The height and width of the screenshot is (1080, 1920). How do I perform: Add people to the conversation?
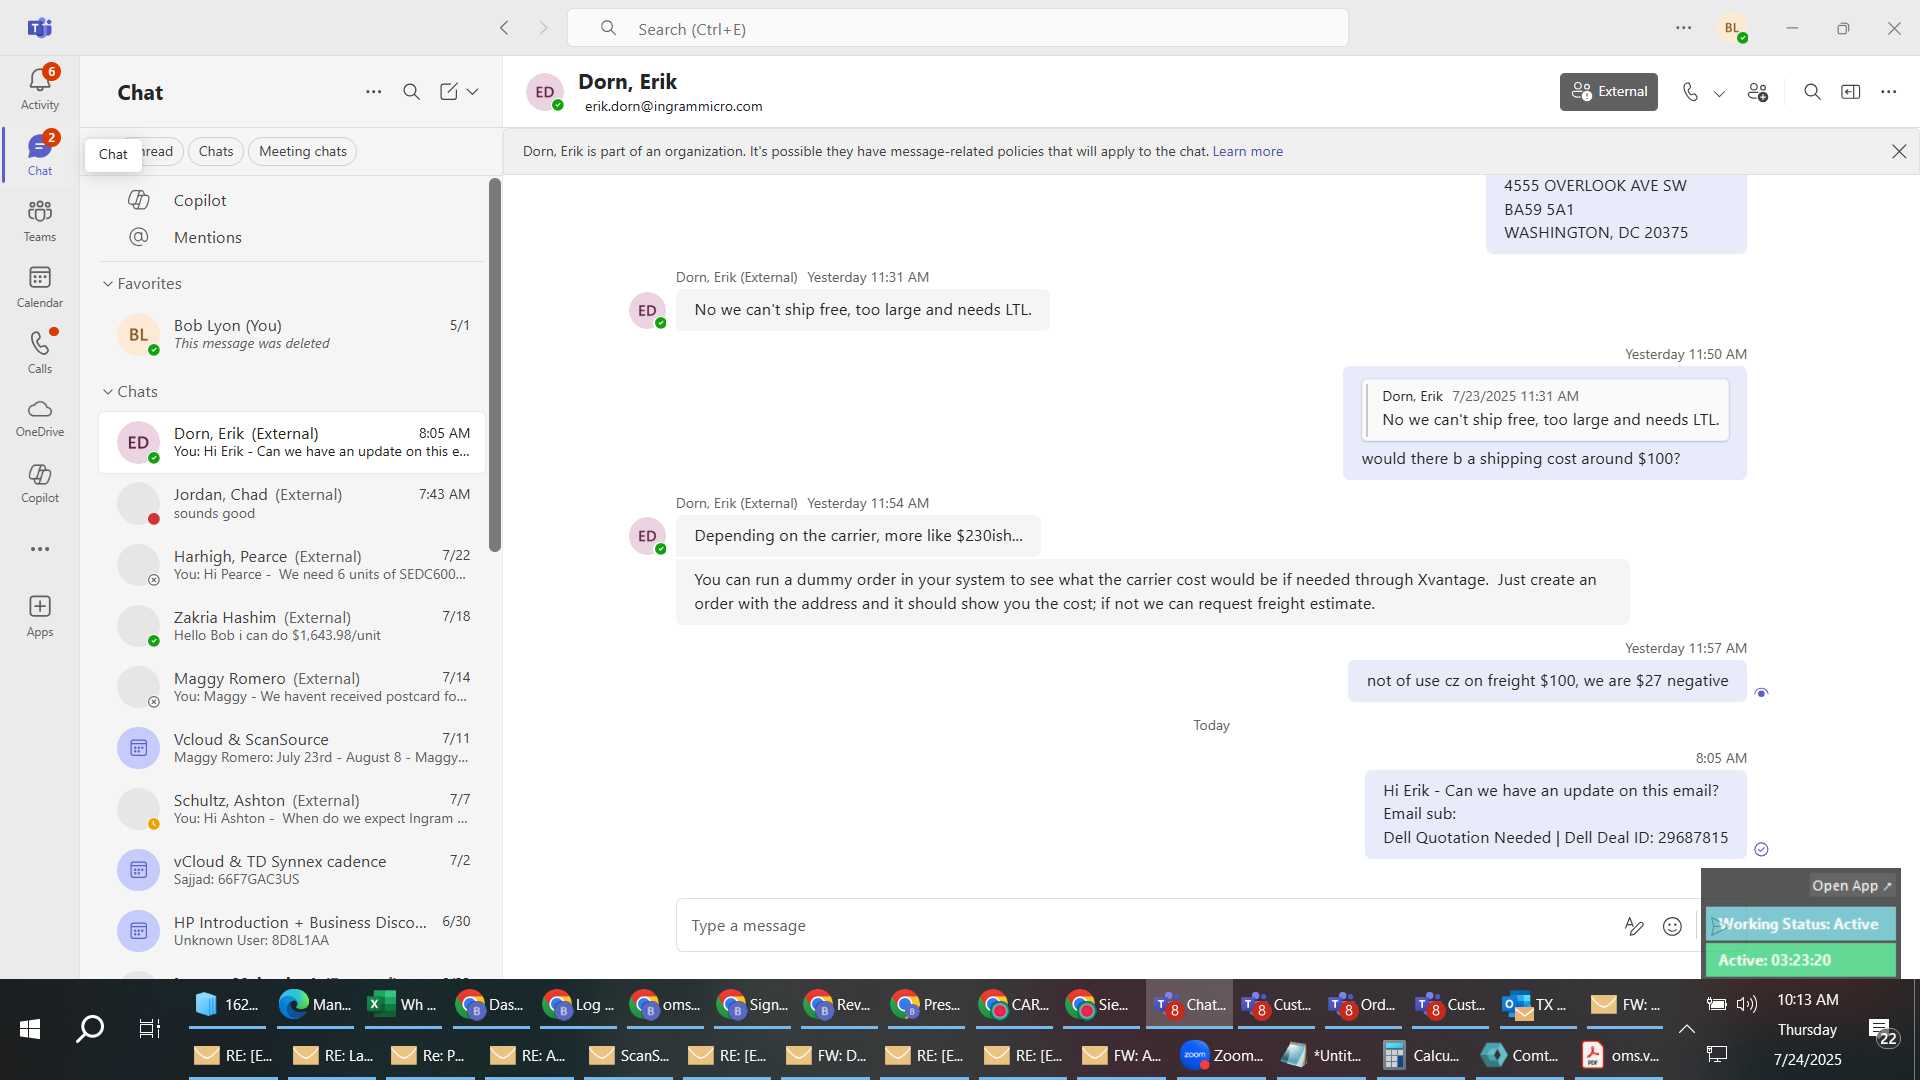(x=1758, y=92)
